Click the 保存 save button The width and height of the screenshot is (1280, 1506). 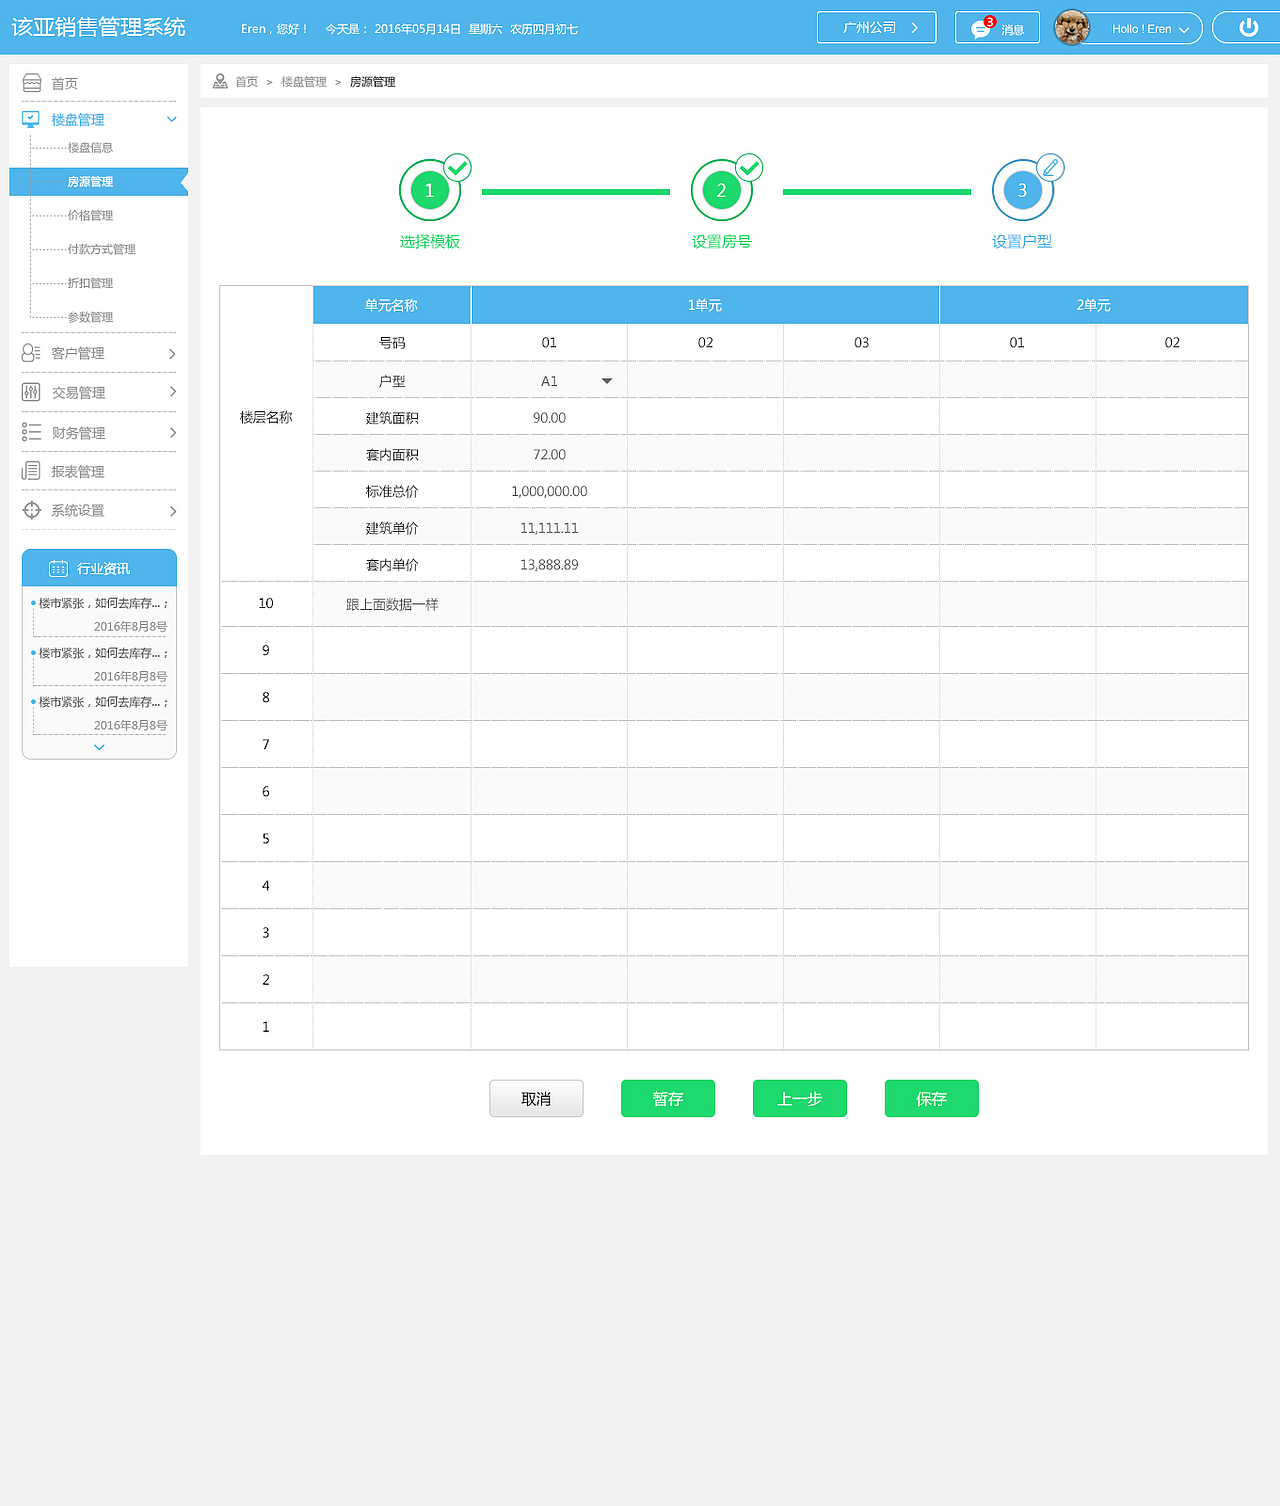click(931, 1098)
